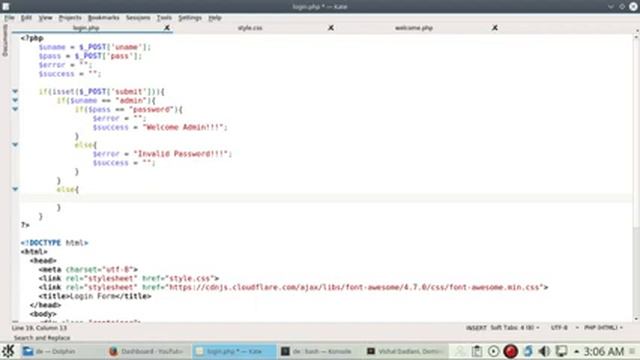This screenshot has height=360, width=640.
Task: Expand hidden system tray icons arrow
Action: 576,351
